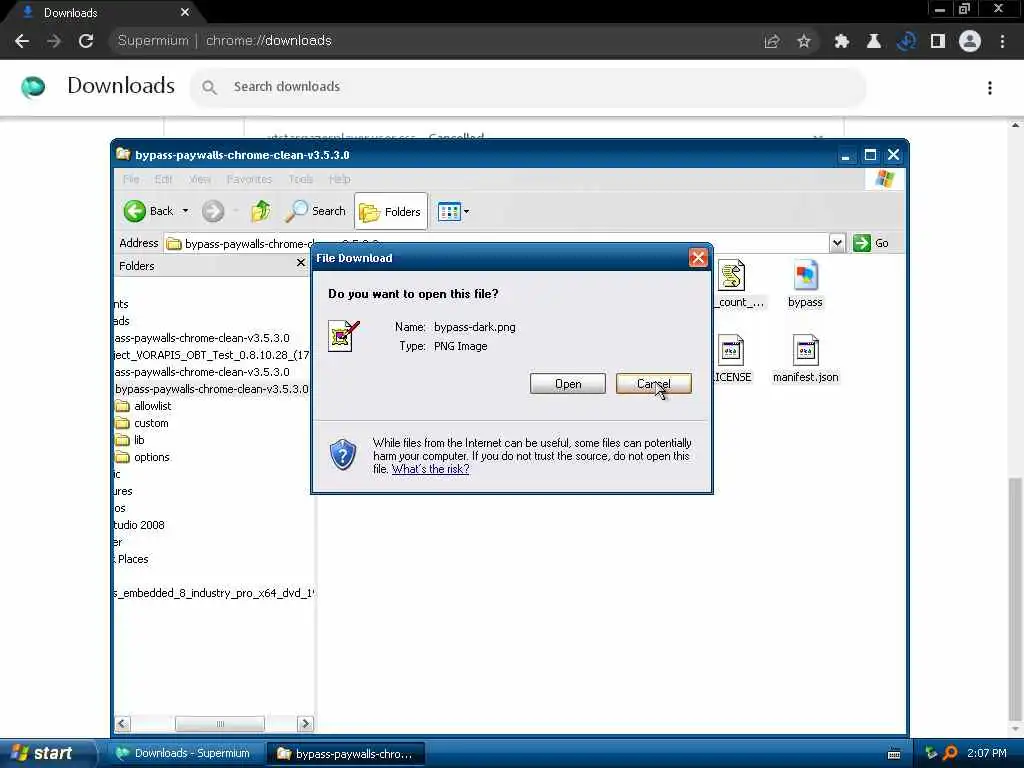Open the Windows Start menu
The image size is (1024, 768).
click(x=42, y=753)
